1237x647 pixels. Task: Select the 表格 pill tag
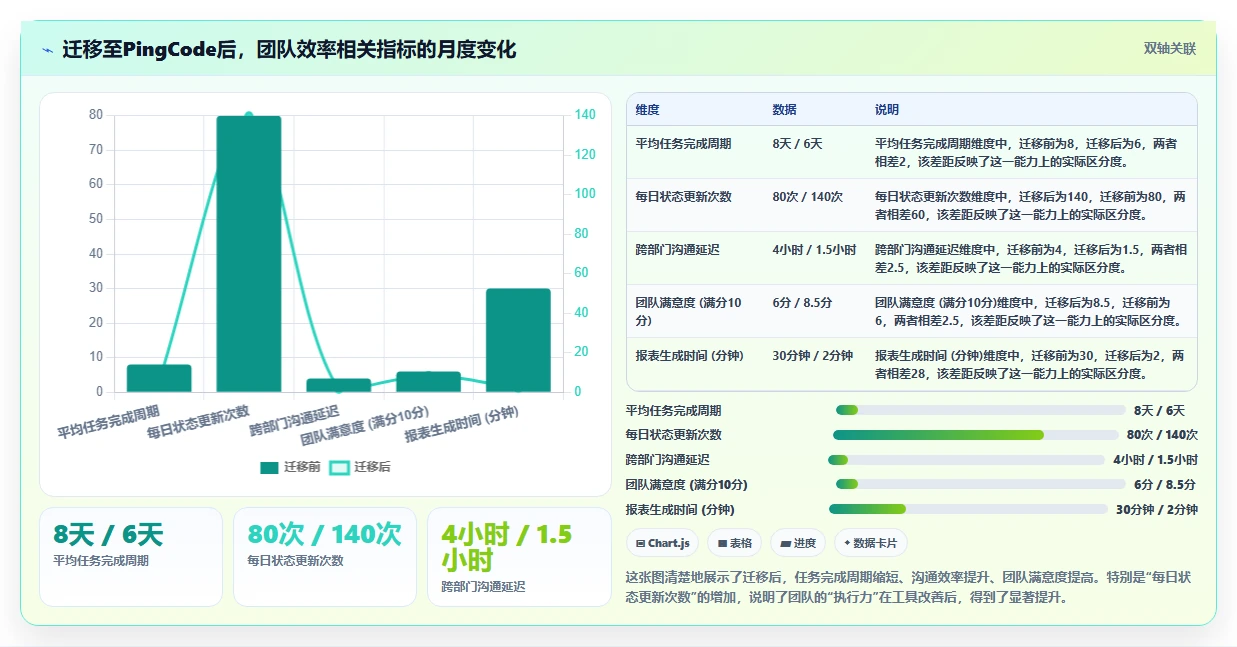(735, 543)
